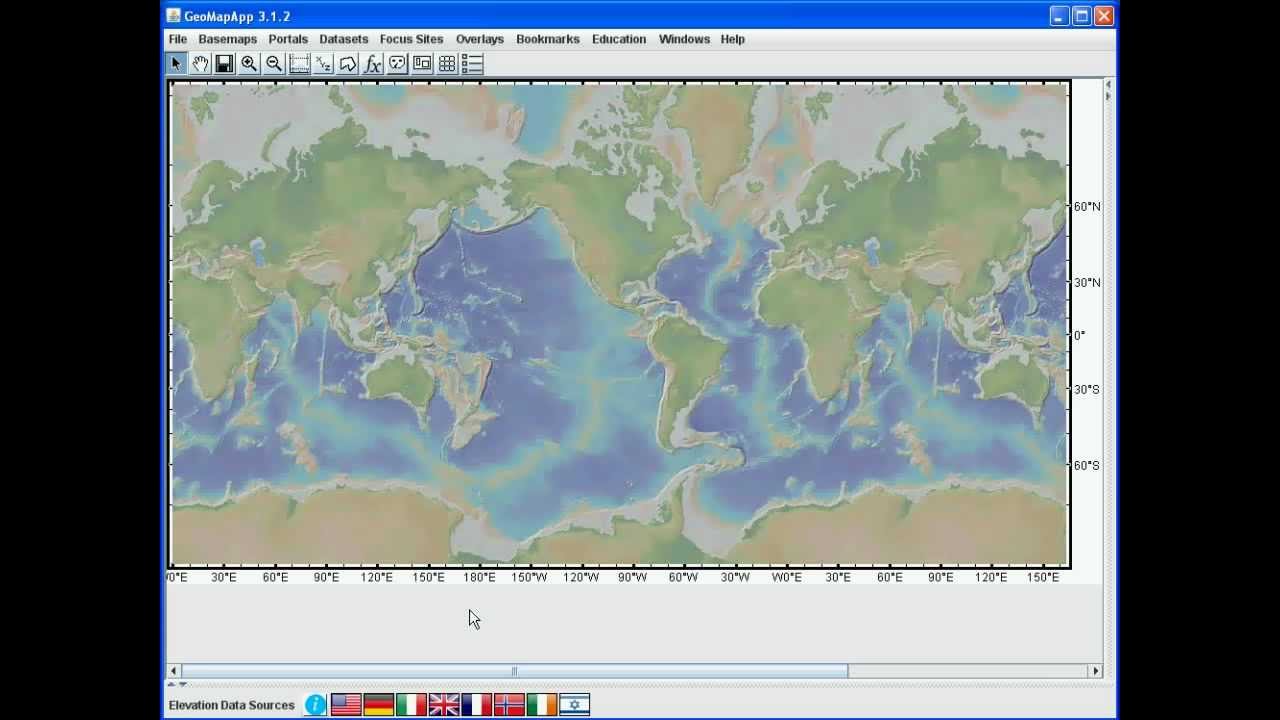
Task: Click the 90°W longitude label
Action: 632,577
